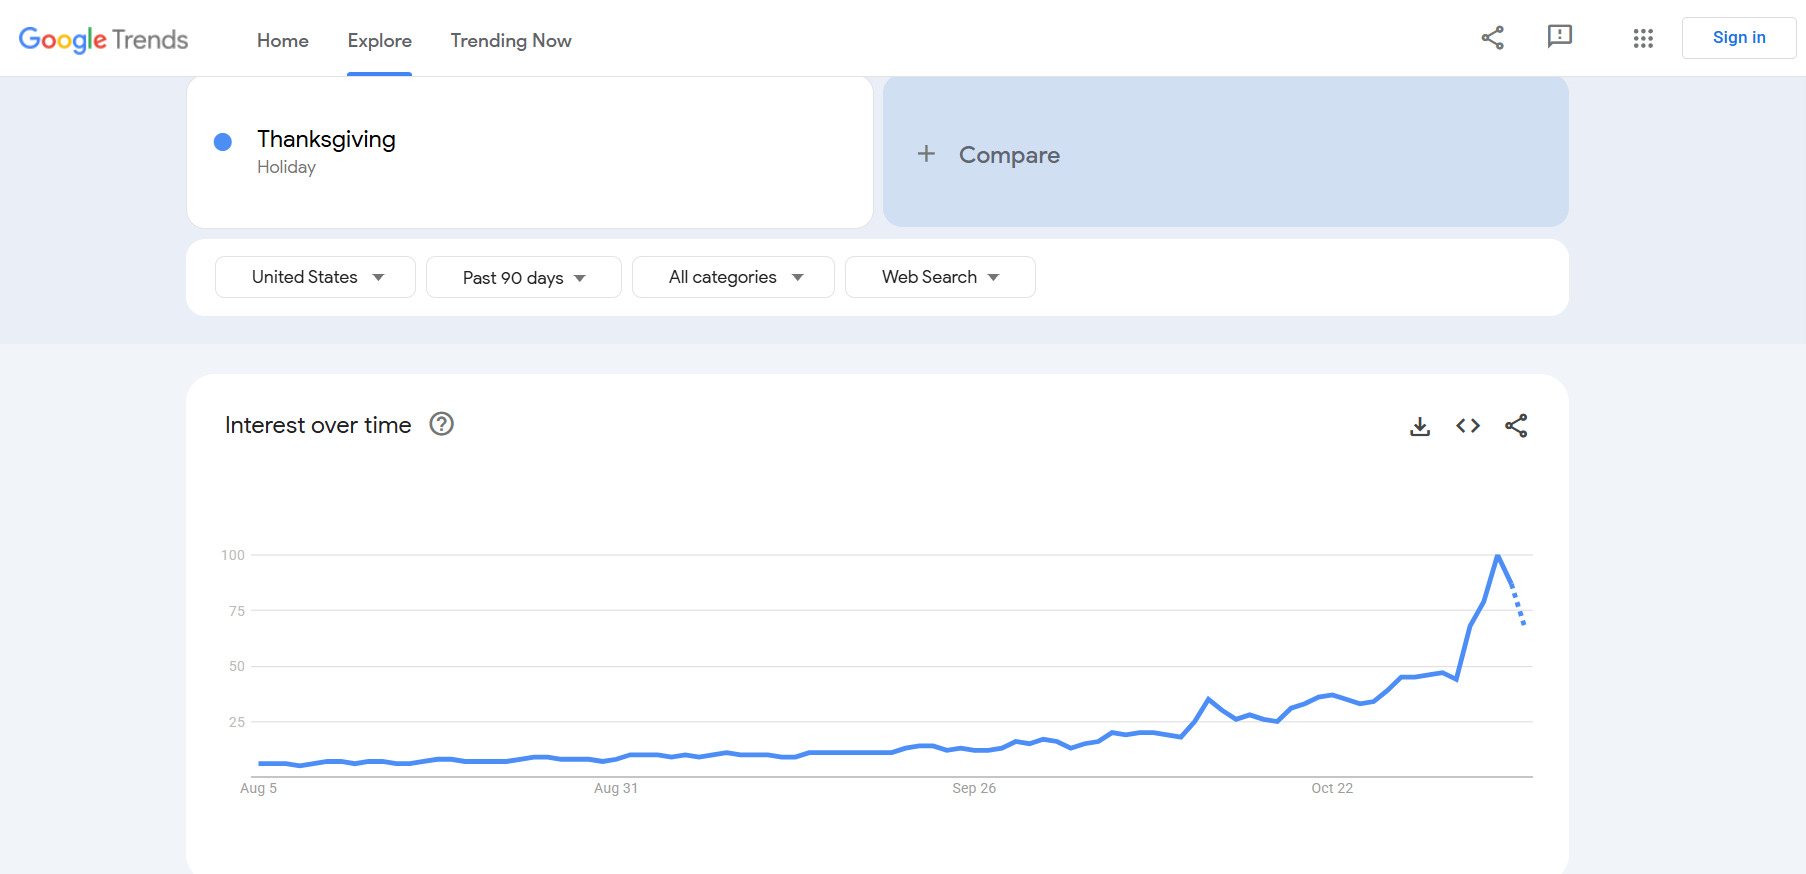Open the Web Search type dropdown

(x=940, y=277)
